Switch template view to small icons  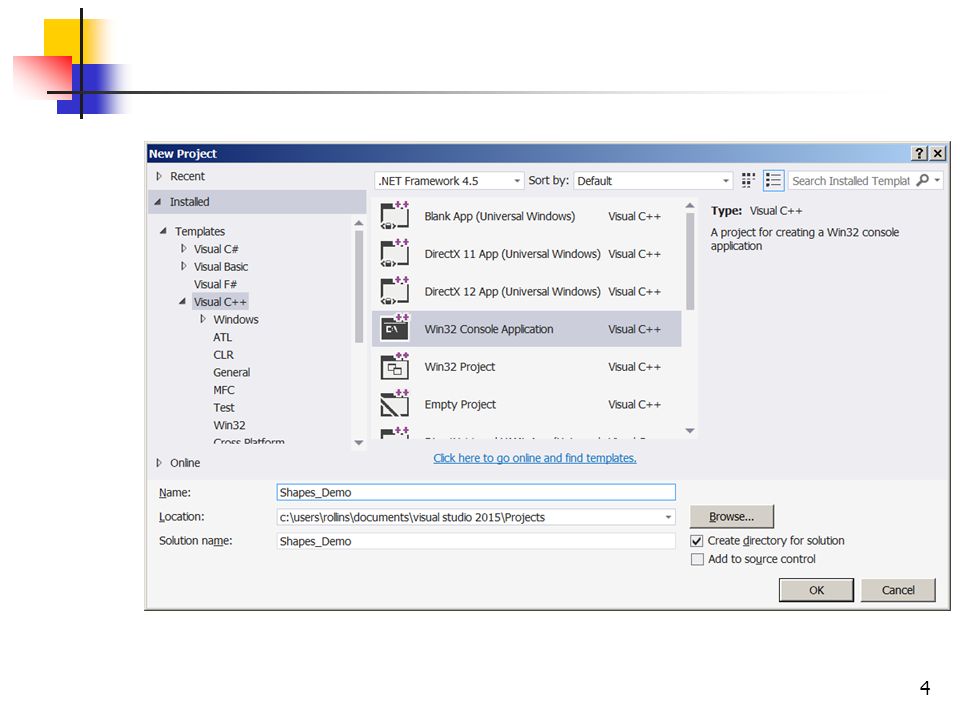tap(748, 181)
